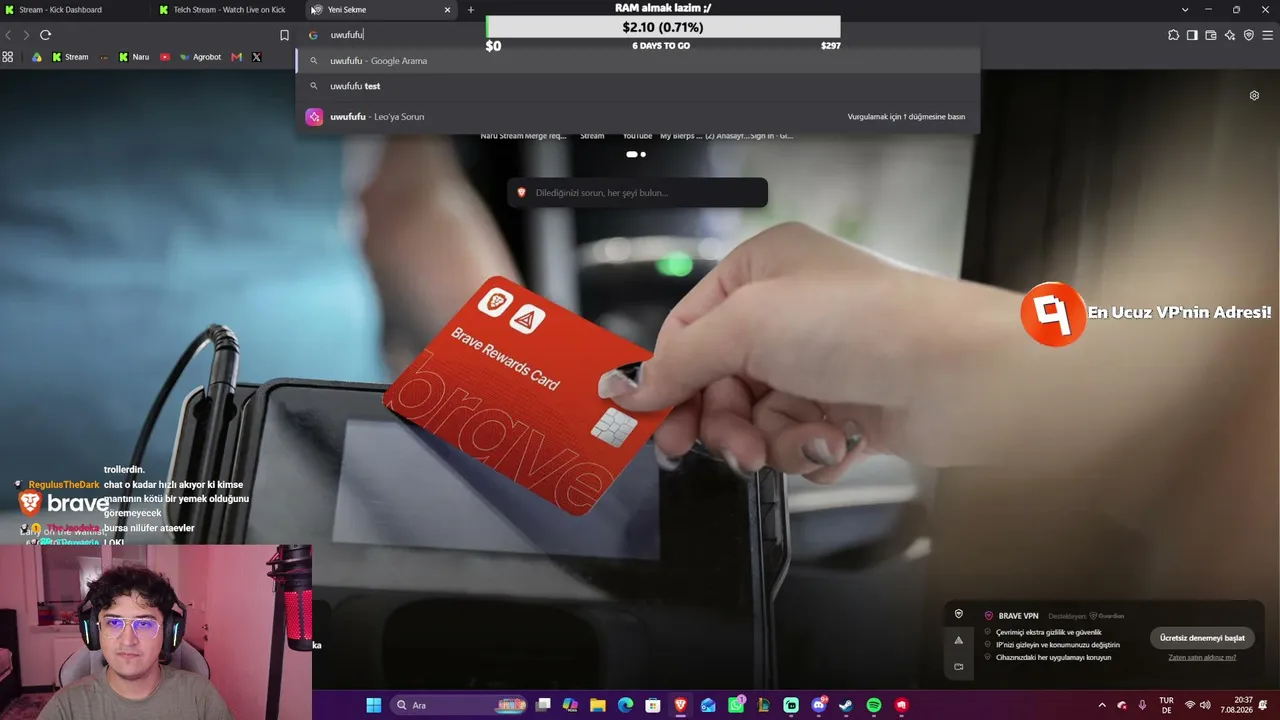Select the Yeni Sekme tab
This screenshot has width=1280, height=720.
pyautogui.click(x=380, y=10)
